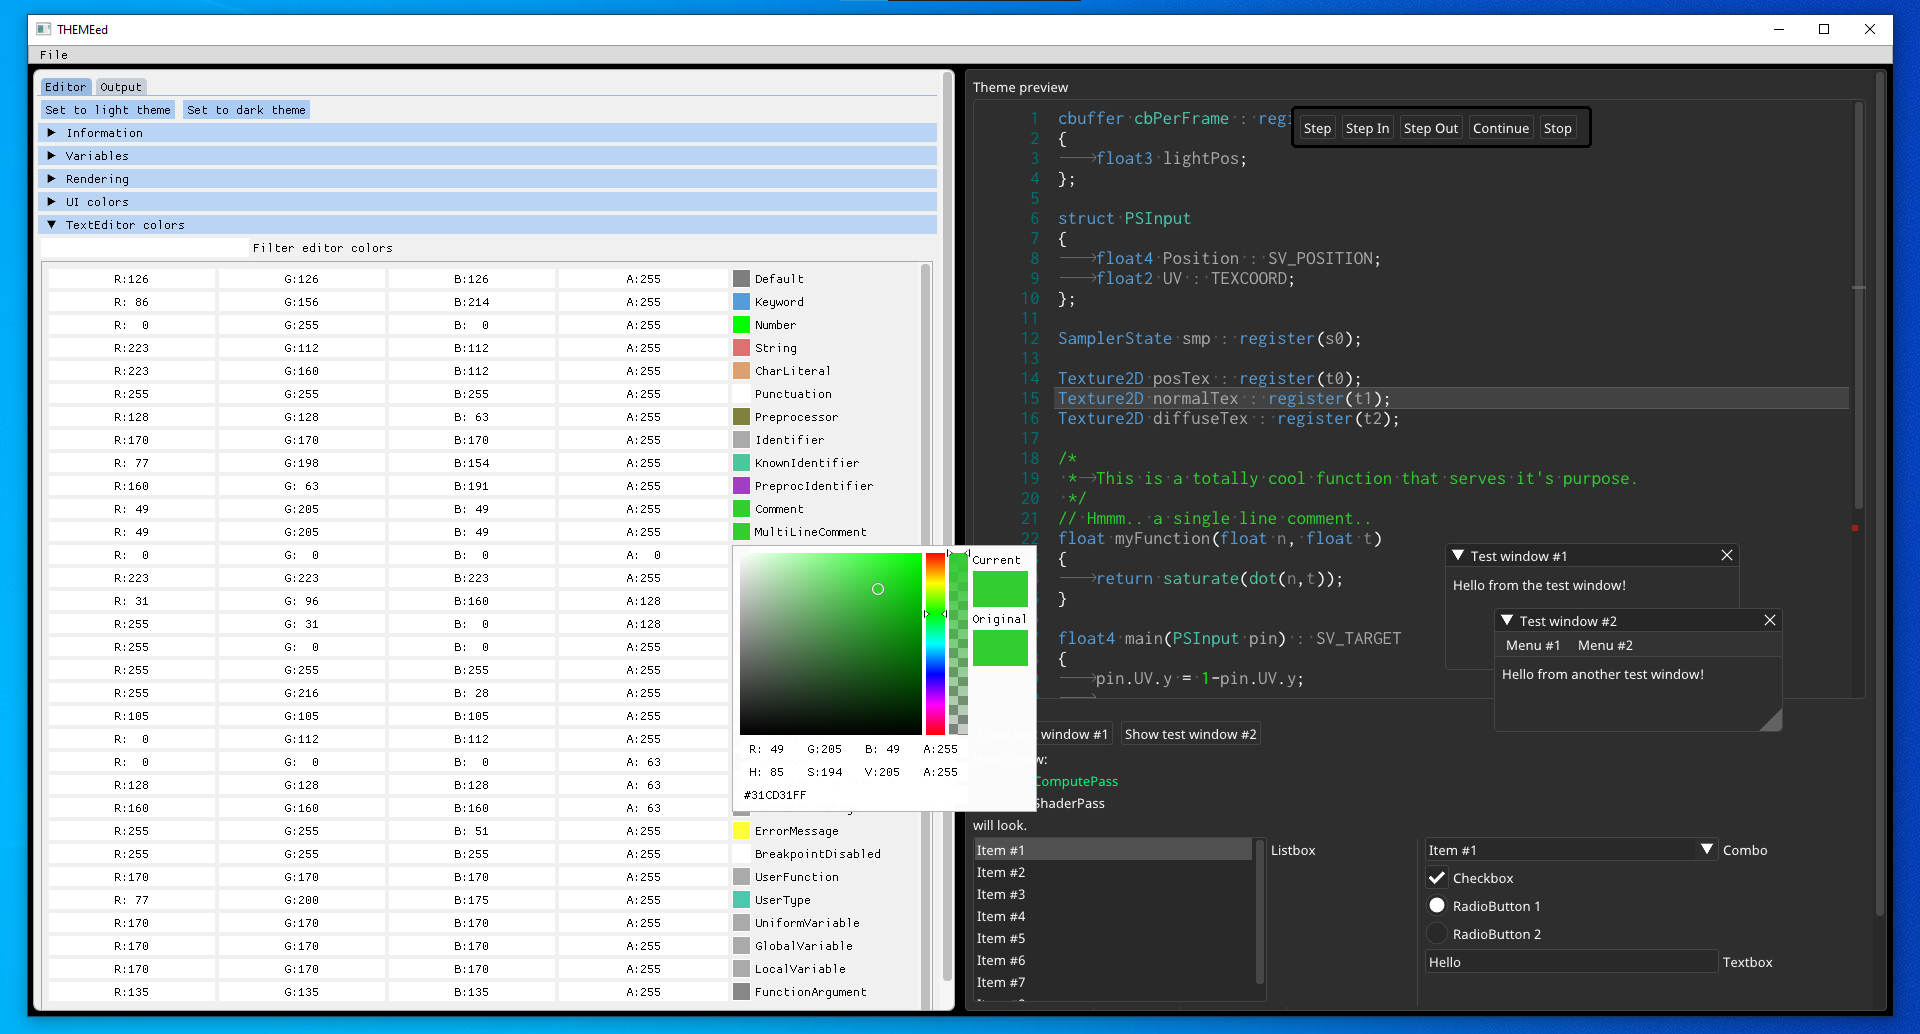Click the saturation-value square in picker
The width and height of the screenshot is (1920, 1034).
click(x=830, y=644)
